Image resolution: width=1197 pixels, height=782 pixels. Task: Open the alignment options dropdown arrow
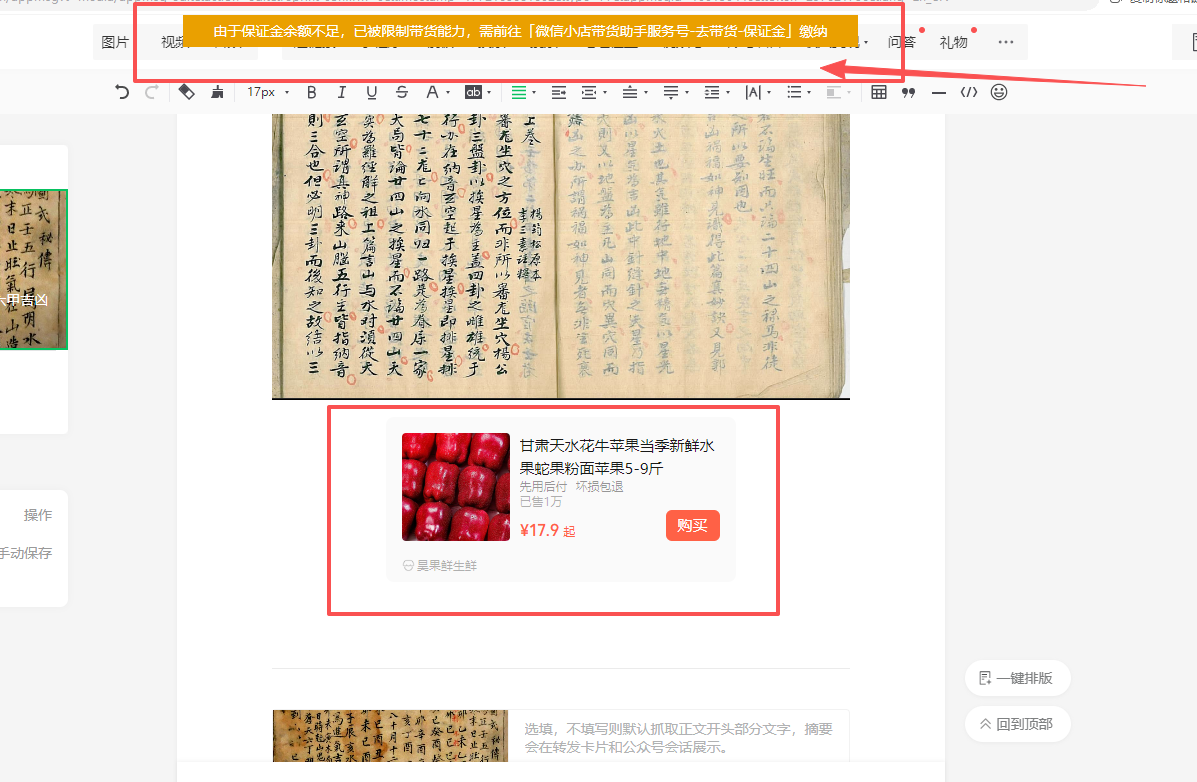[x=534, y=93]
